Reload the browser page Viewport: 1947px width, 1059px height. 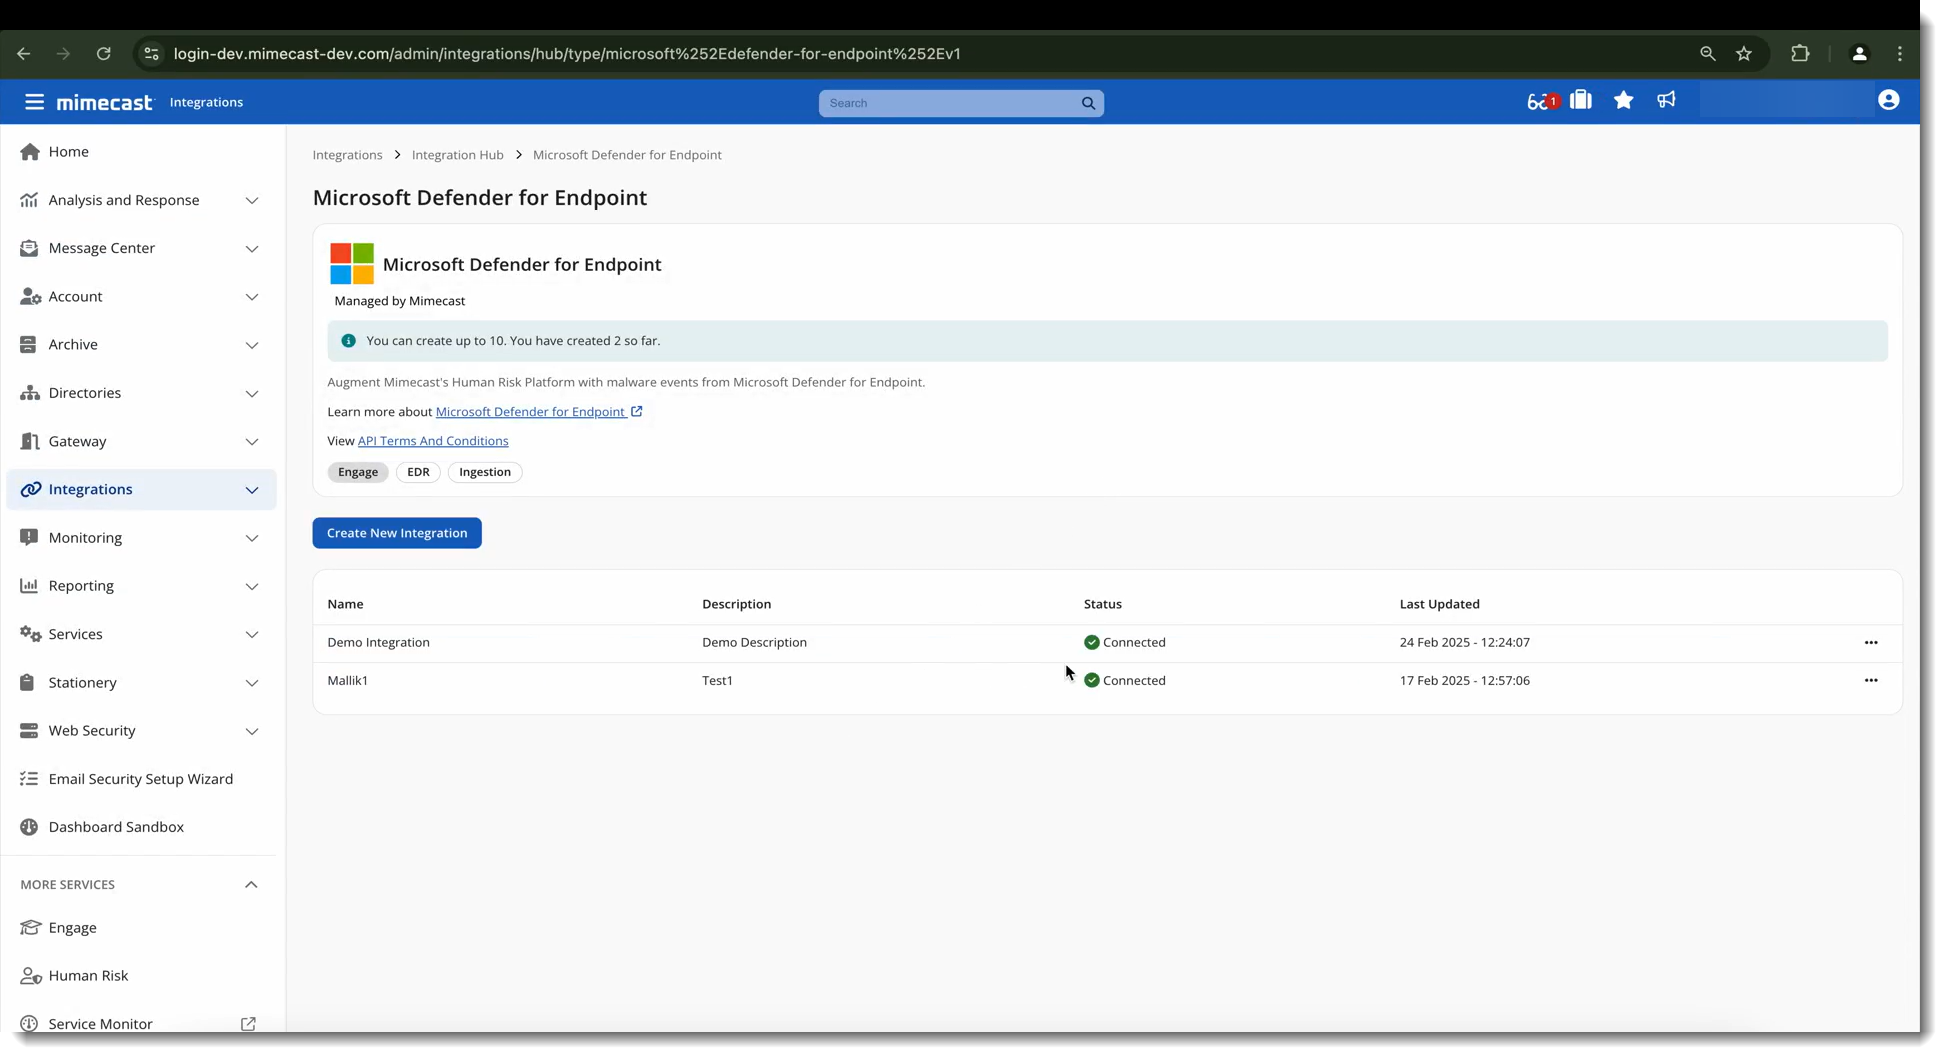(103, 54)
